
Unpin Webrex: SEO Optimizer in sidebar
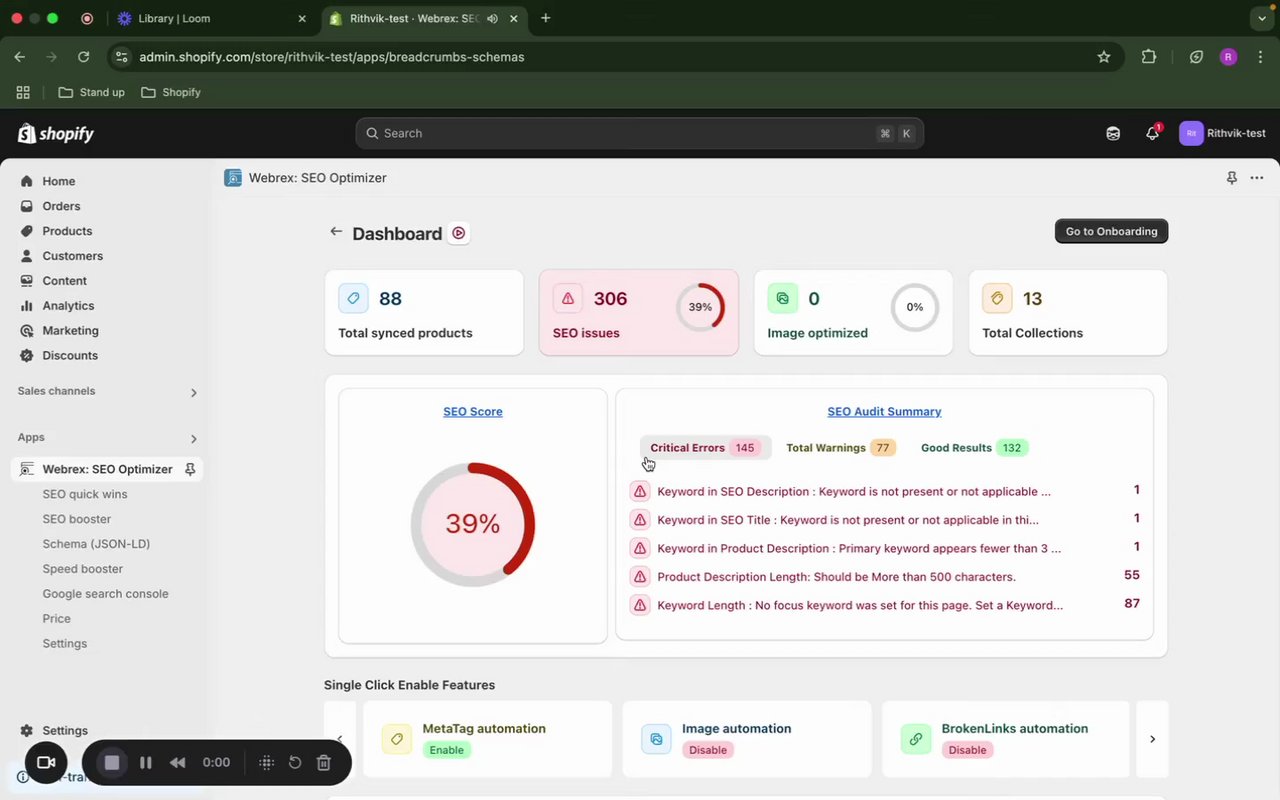190,469
